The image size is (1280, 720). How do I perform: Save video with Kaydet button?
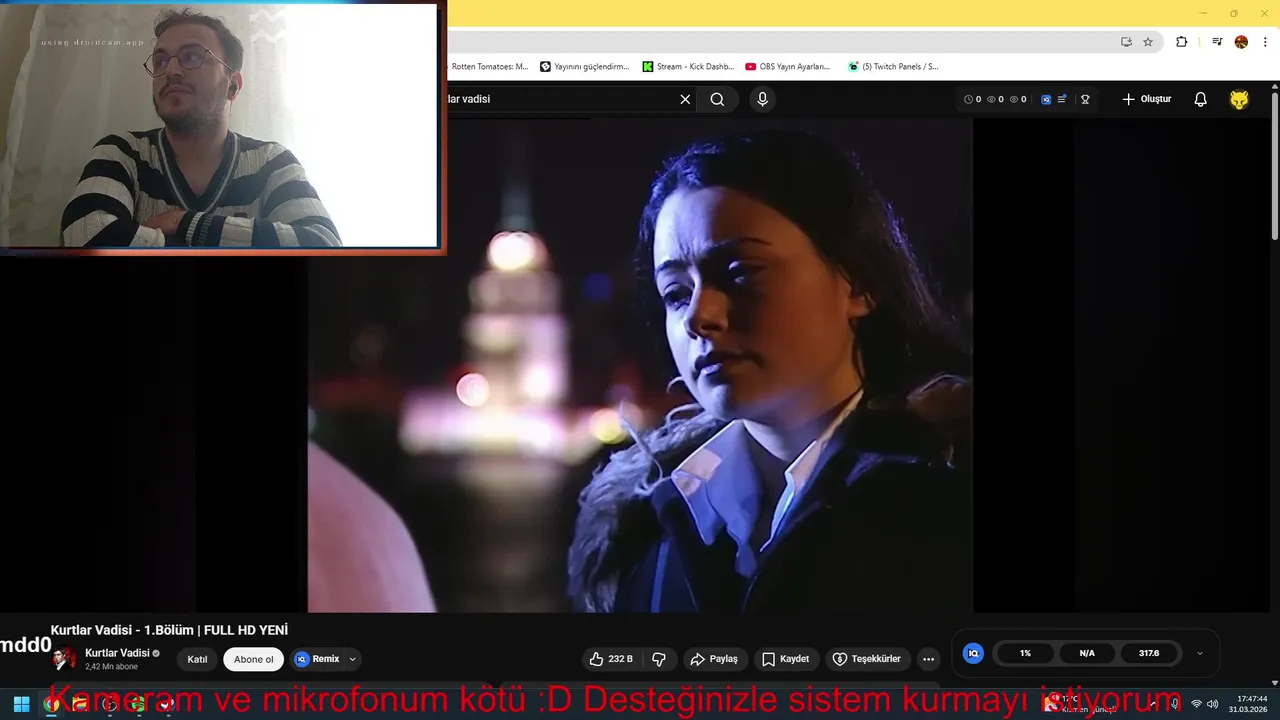coord(786,659)
